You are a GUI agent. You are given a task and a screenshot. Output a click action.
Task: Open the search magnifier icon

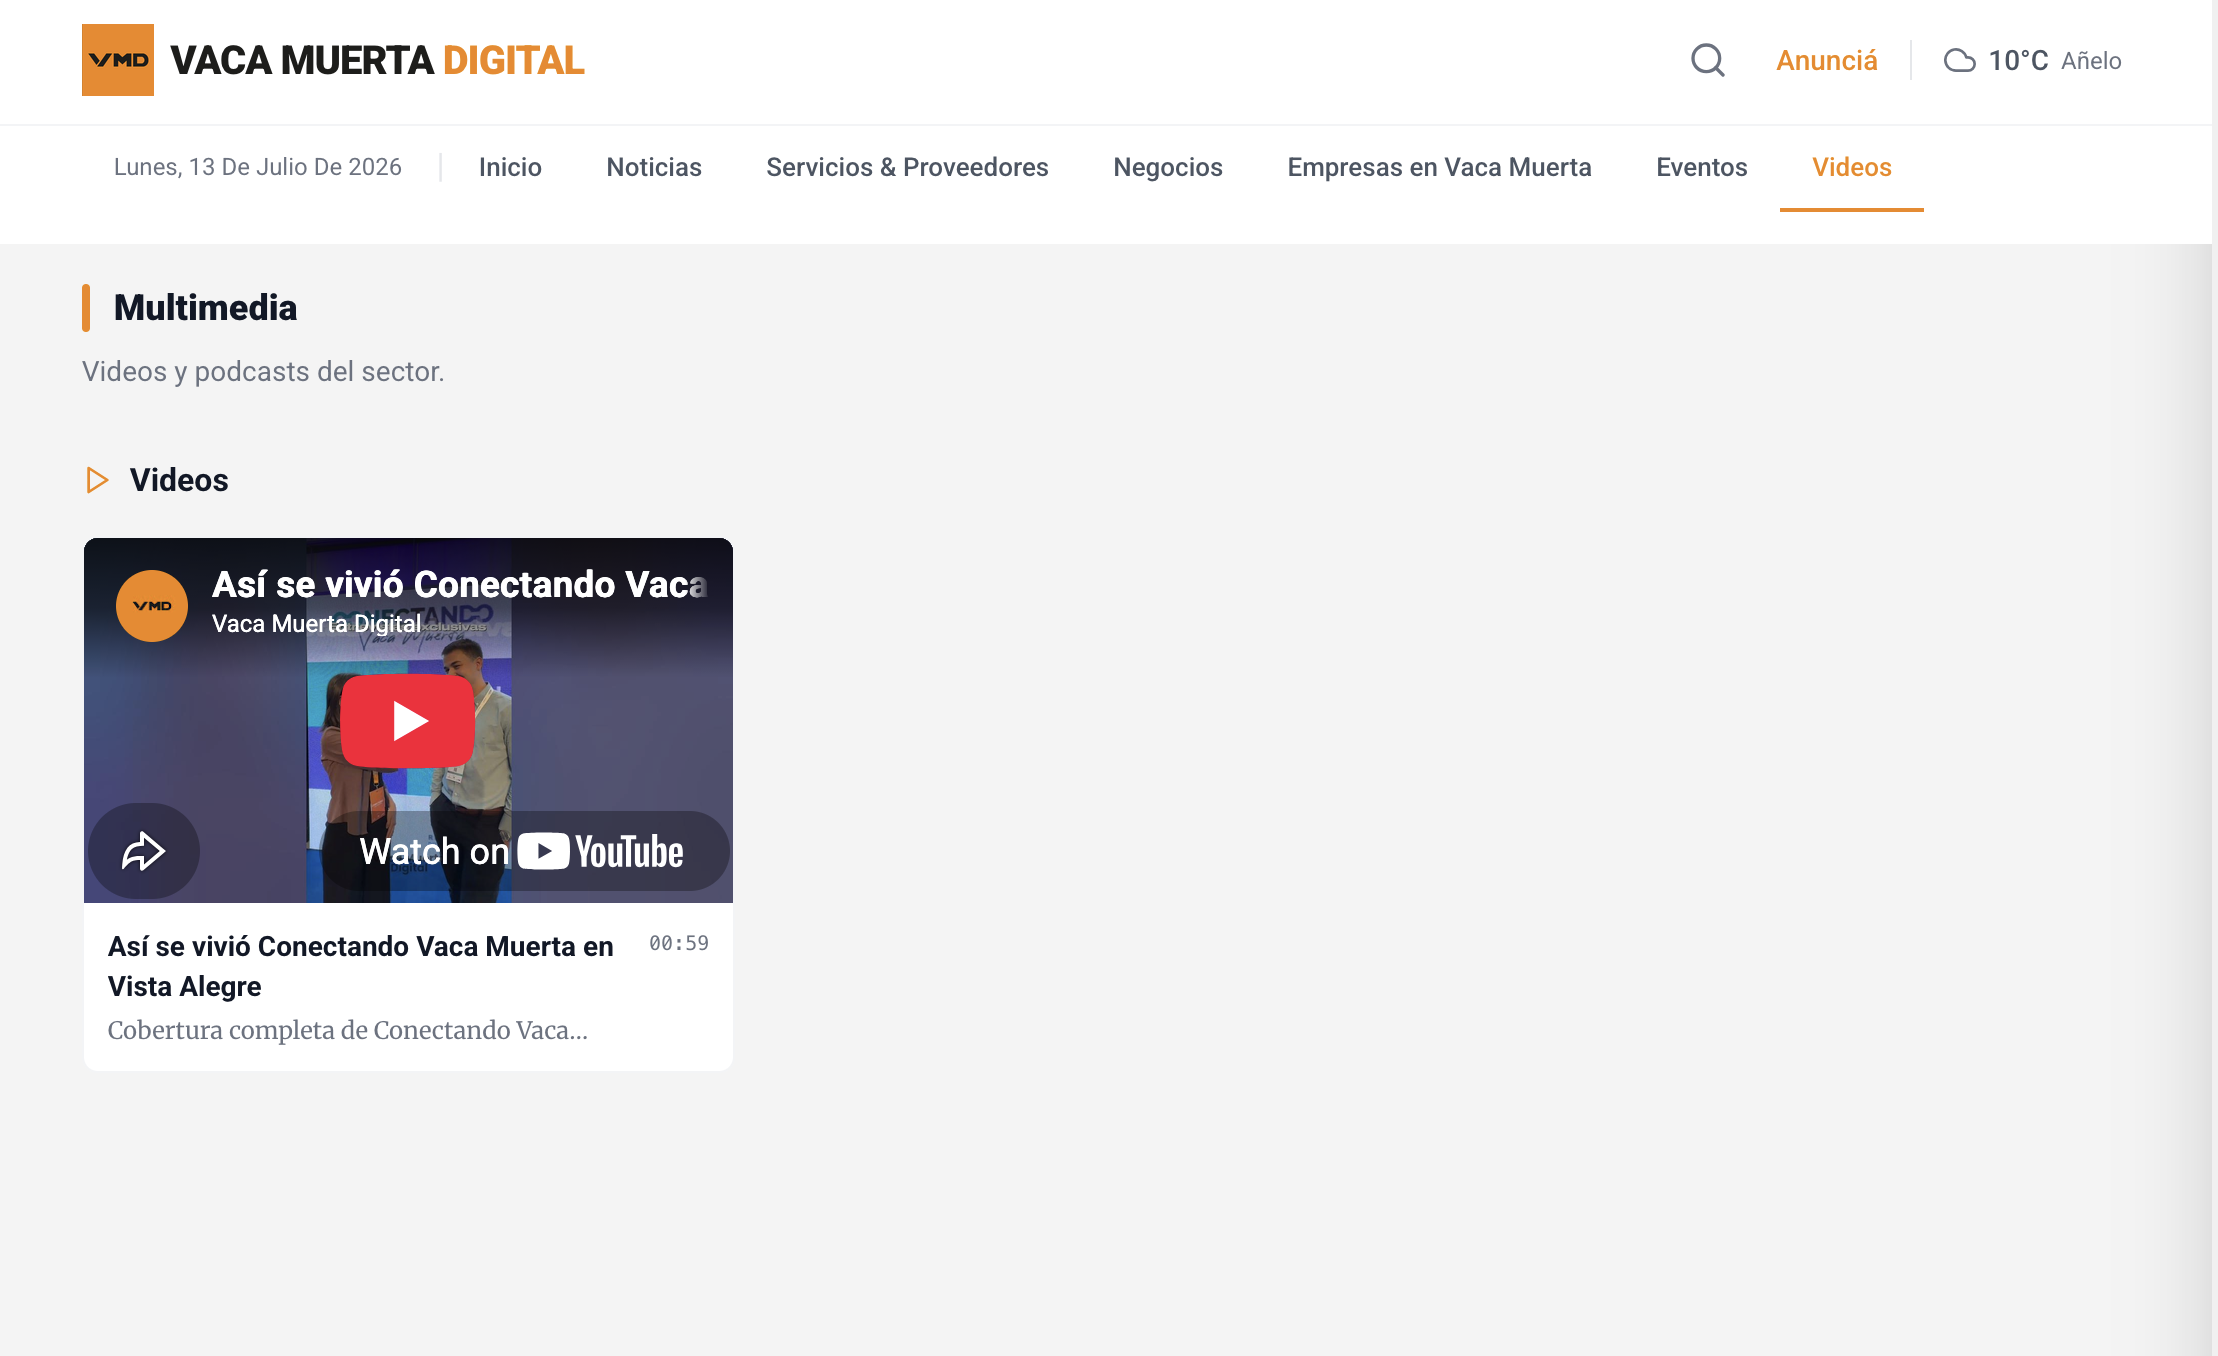pos(1707,60)
